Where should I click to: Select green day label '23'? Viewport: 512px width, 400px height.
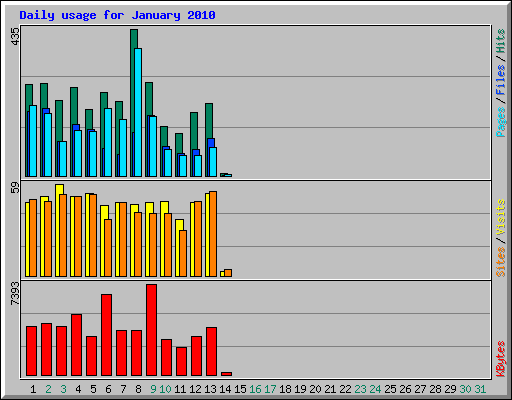click(360, 389)
